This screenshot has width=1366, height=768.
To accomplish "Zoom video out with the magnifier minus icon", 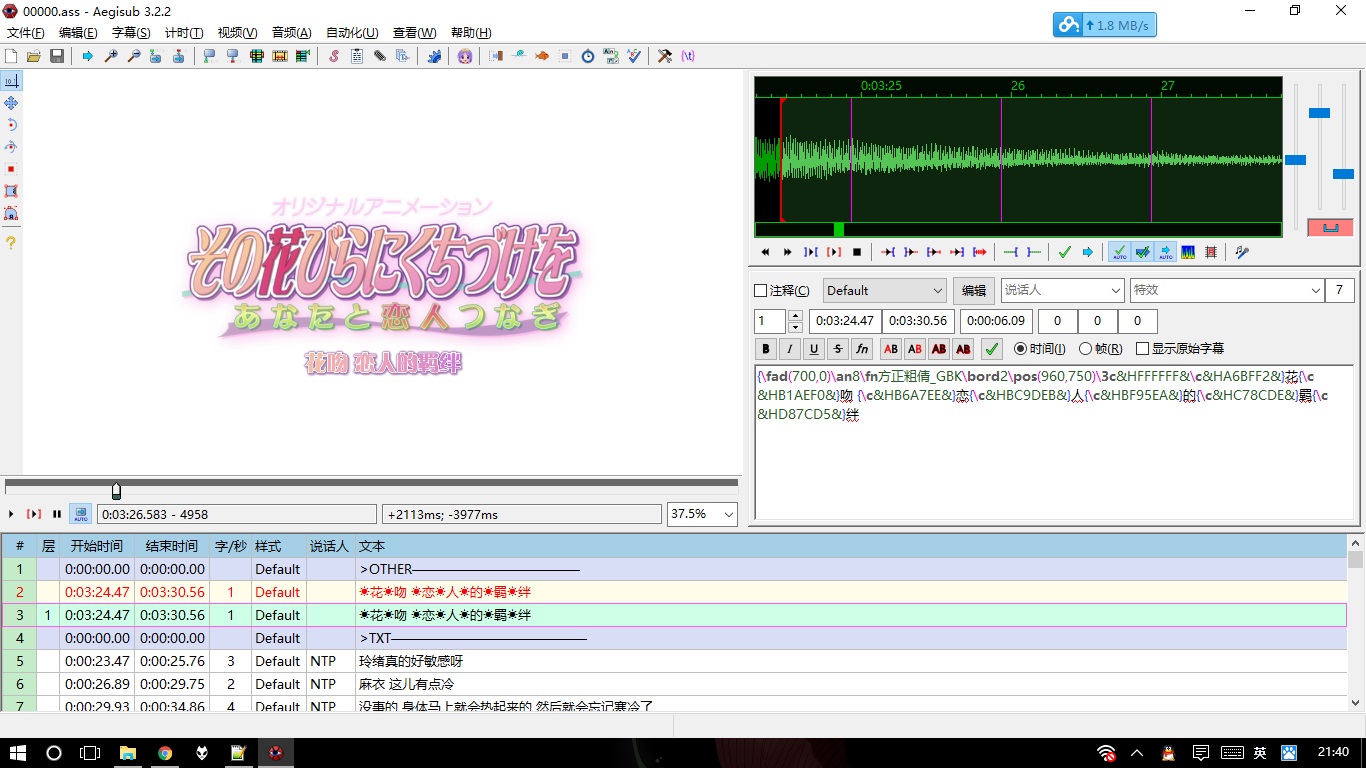I will click(x=134, y=56).
